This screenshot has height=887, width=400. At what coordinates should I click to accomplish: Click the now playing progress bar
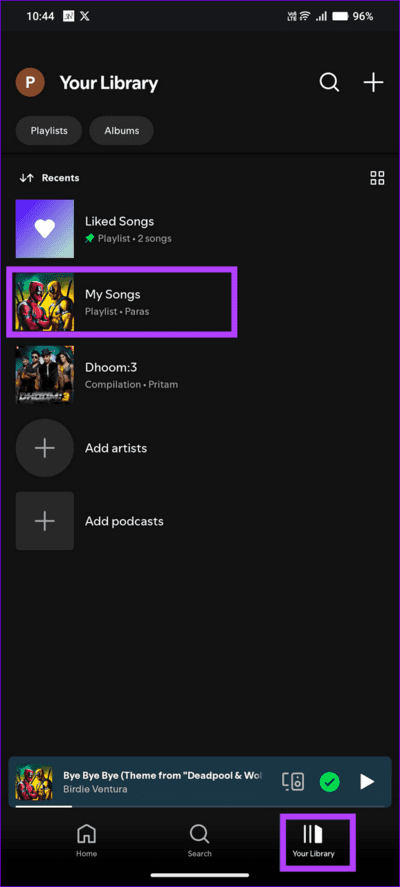pos(200,806)
